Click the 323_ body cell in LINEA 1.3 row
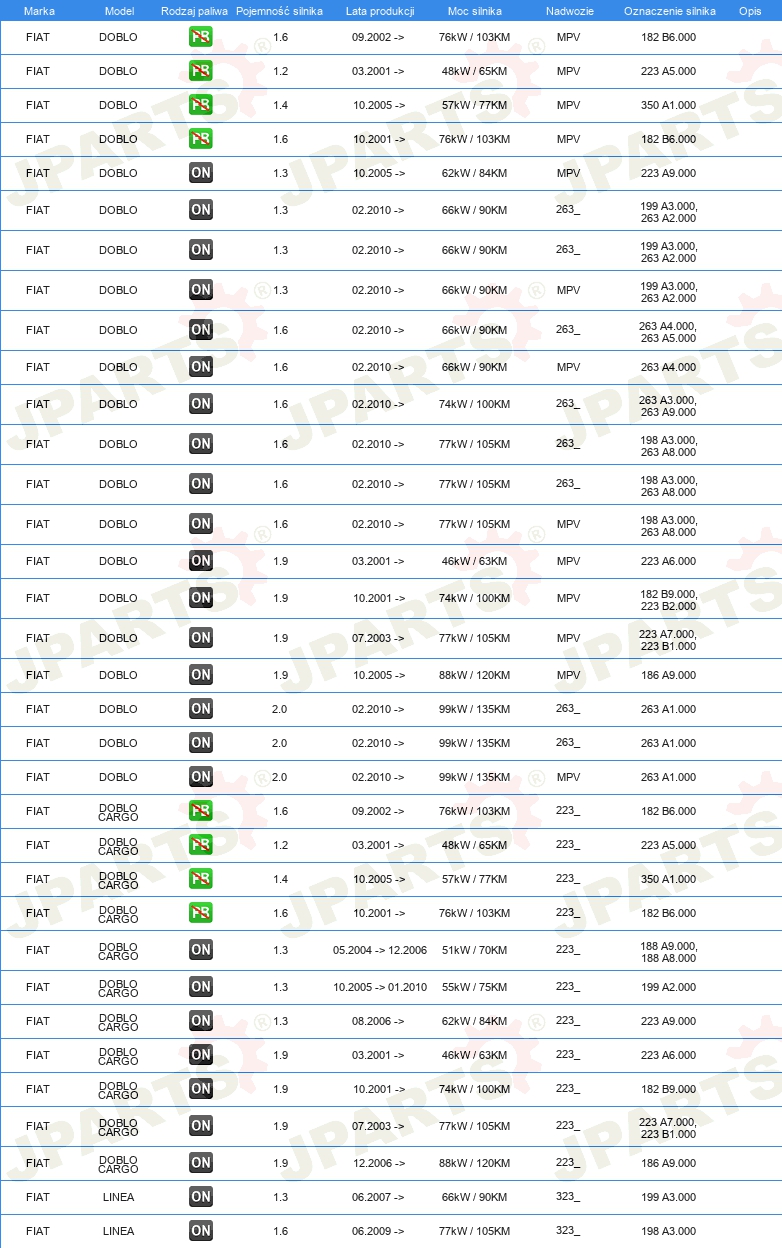The height and width of the screenshot is (1248, 782). tap(568, 1196)
